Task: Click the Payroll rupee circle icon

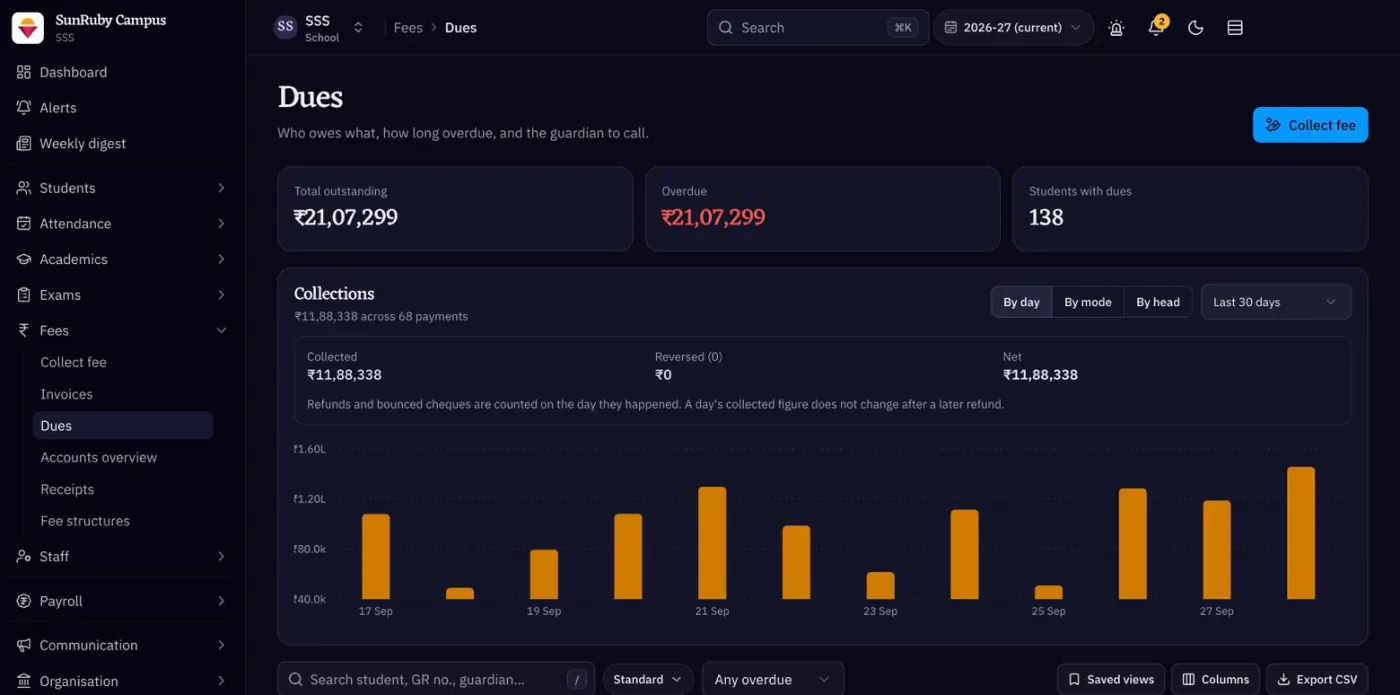Action: tap(24, 601)
